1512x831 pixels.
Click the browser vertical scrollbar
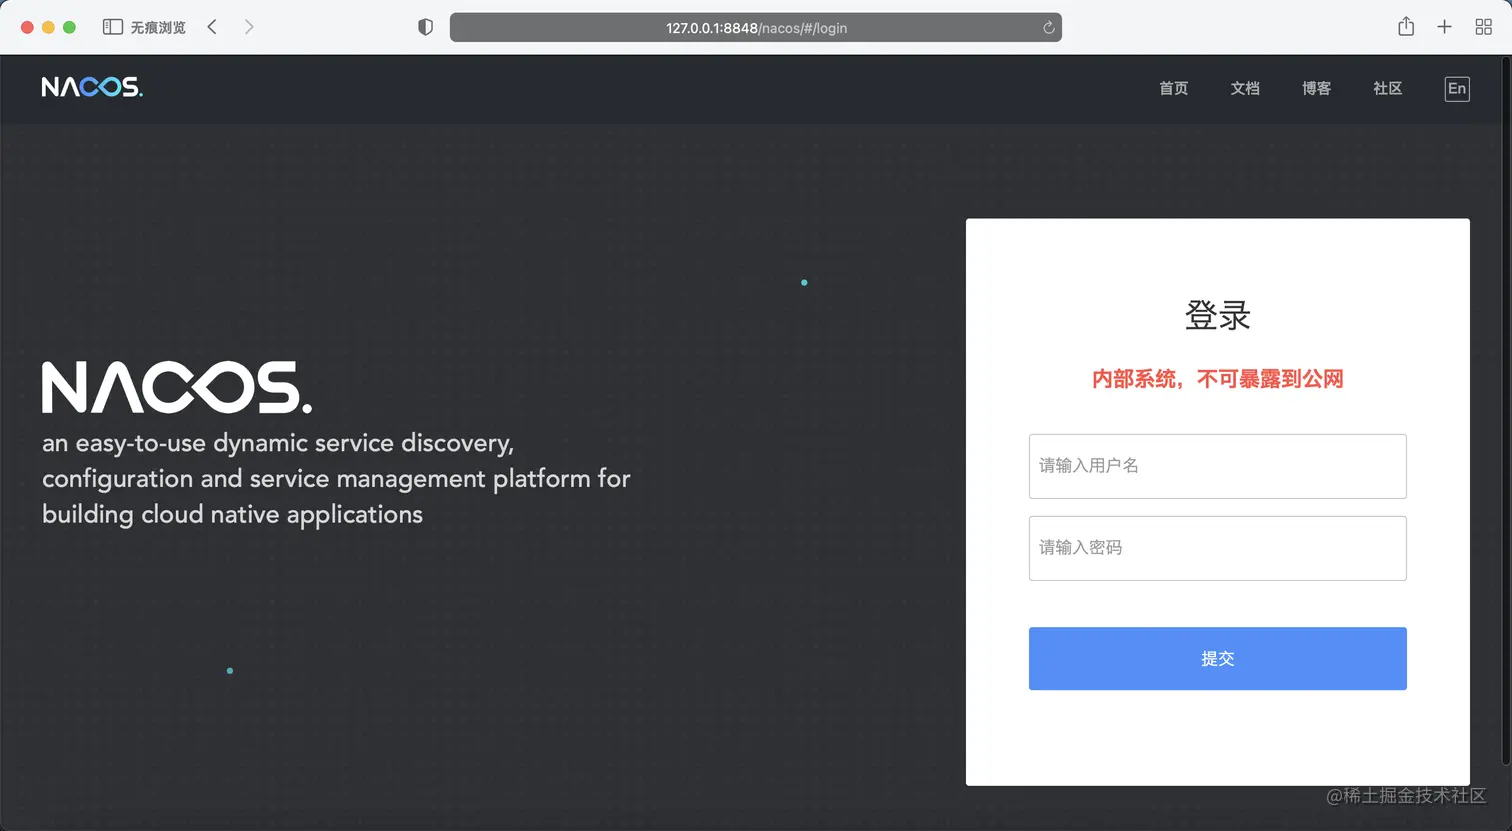[1506, 410]
